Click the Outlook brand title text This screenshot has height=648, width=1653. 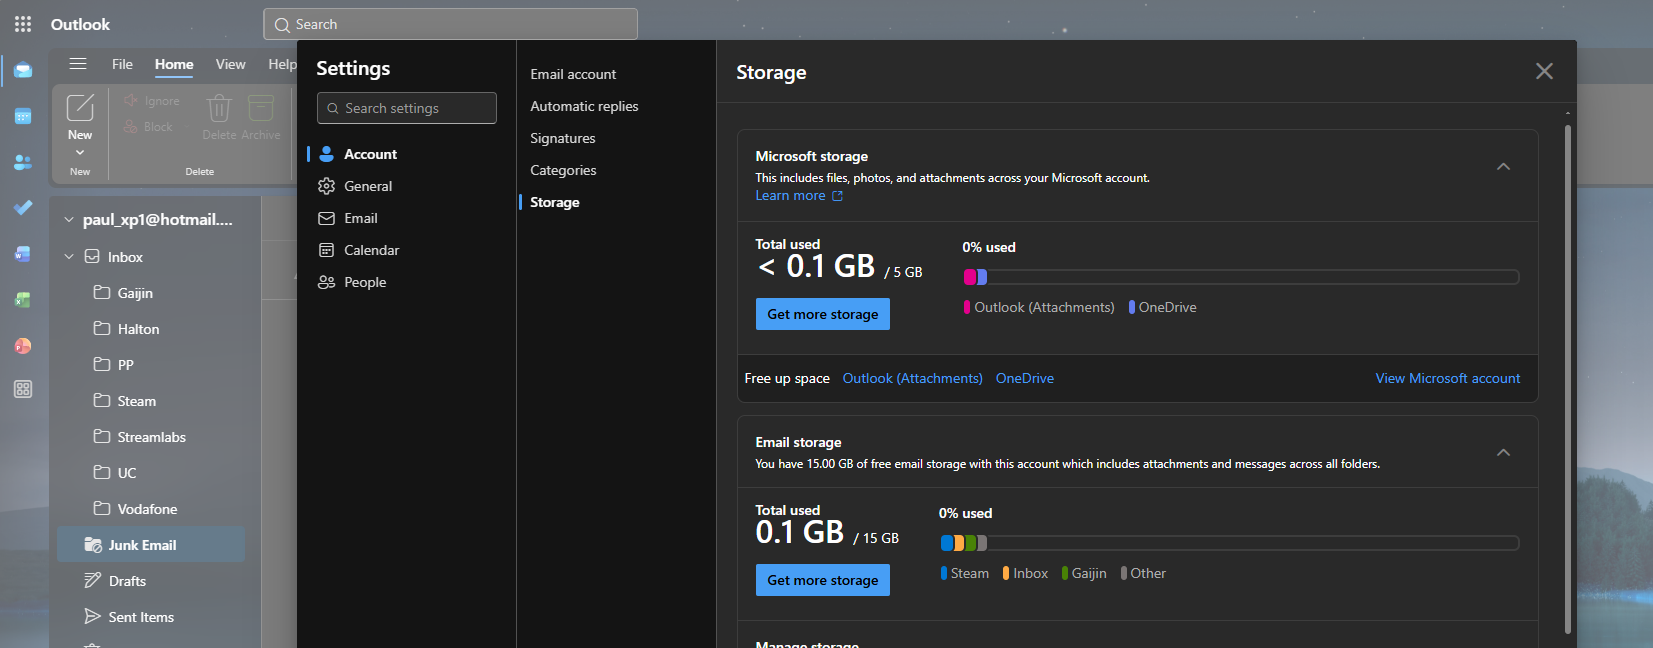[80, 24]
